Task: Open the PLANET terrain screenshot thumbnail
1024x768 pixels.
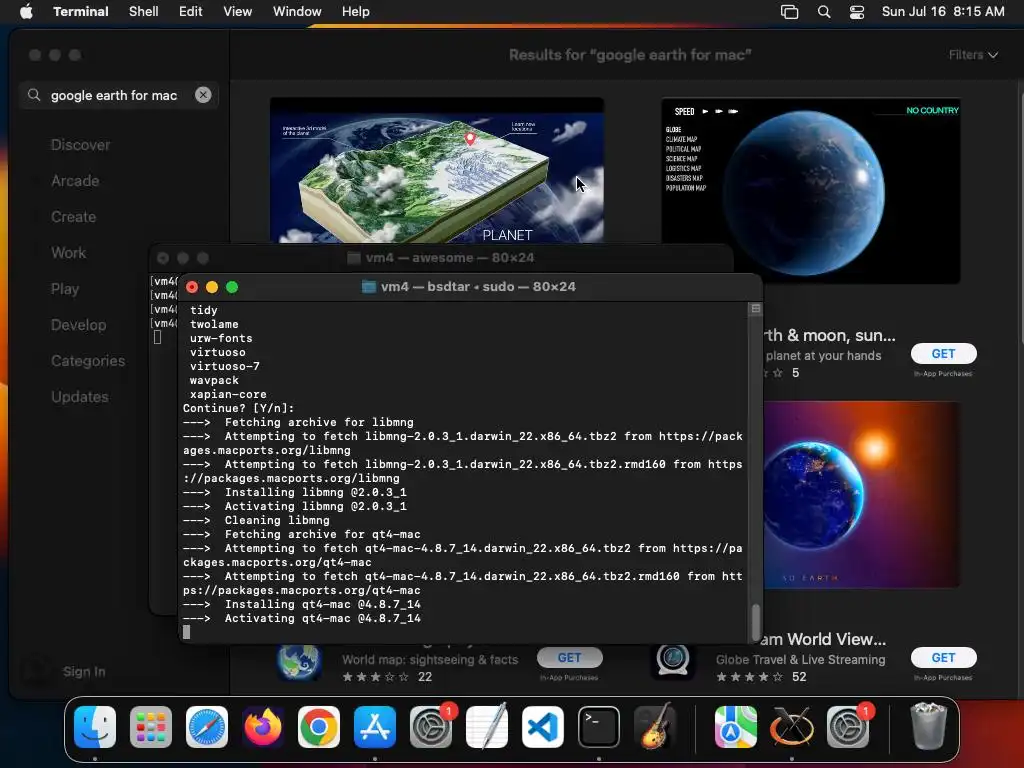Action: tap(436, 170)
